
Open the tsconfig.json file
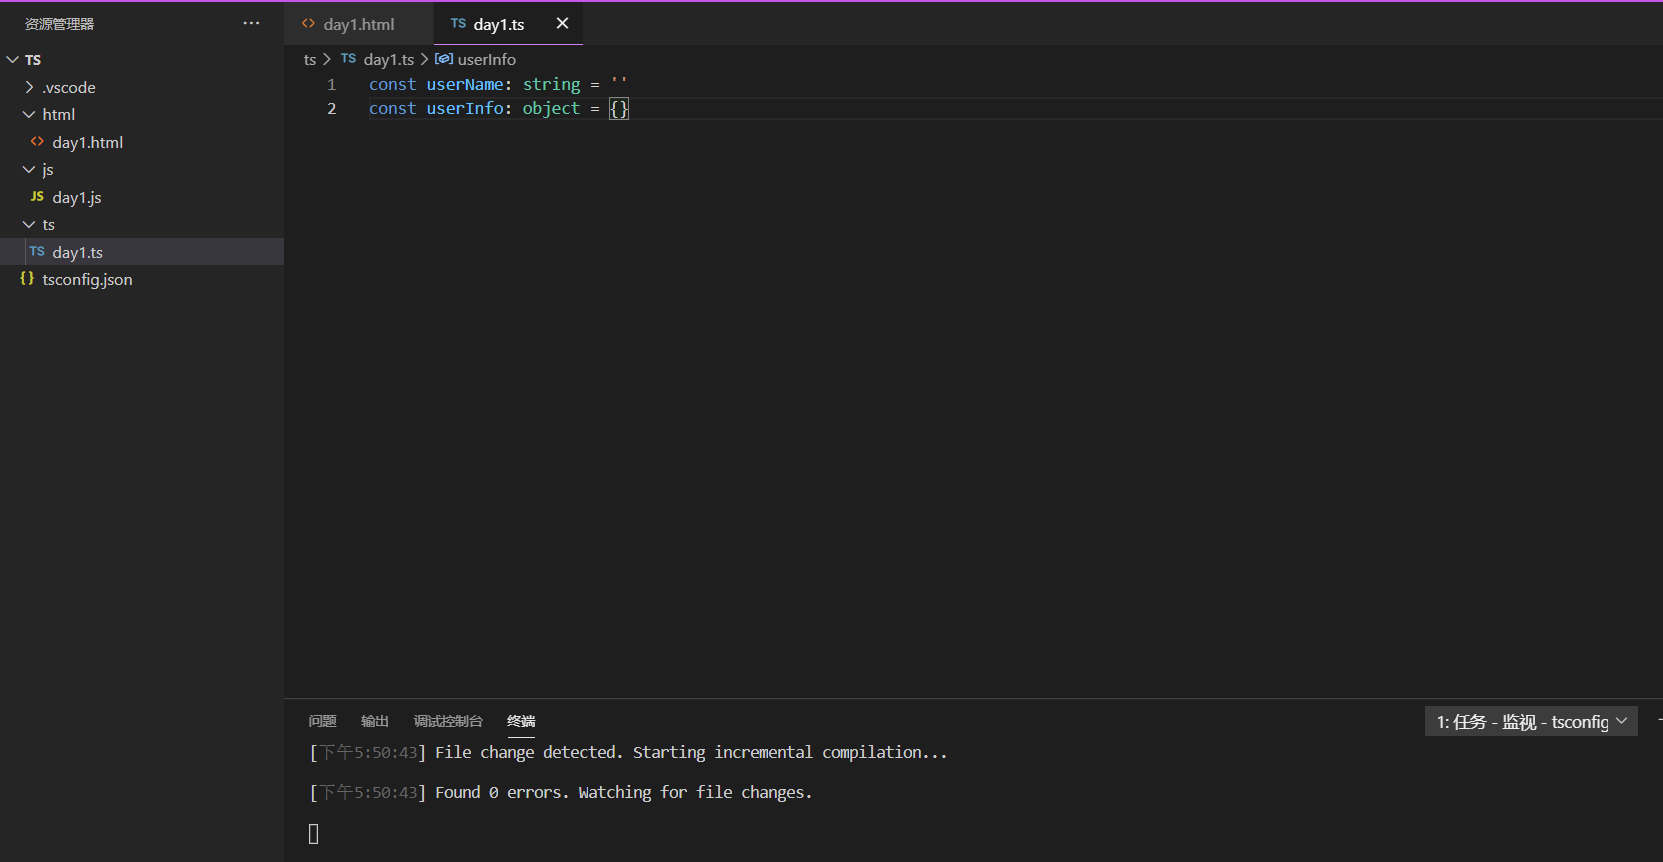pyautogui.click(x=142, y=279)
